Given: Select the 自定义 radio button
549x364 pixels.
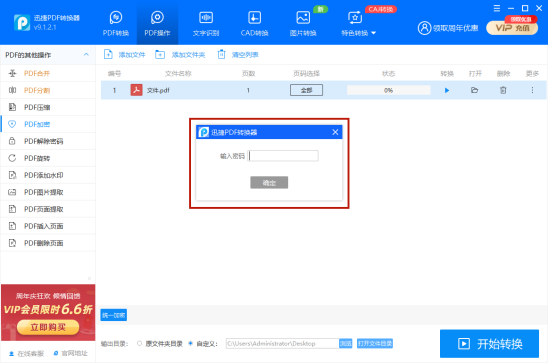Looking at the screenshot, I should pos(190,344).
